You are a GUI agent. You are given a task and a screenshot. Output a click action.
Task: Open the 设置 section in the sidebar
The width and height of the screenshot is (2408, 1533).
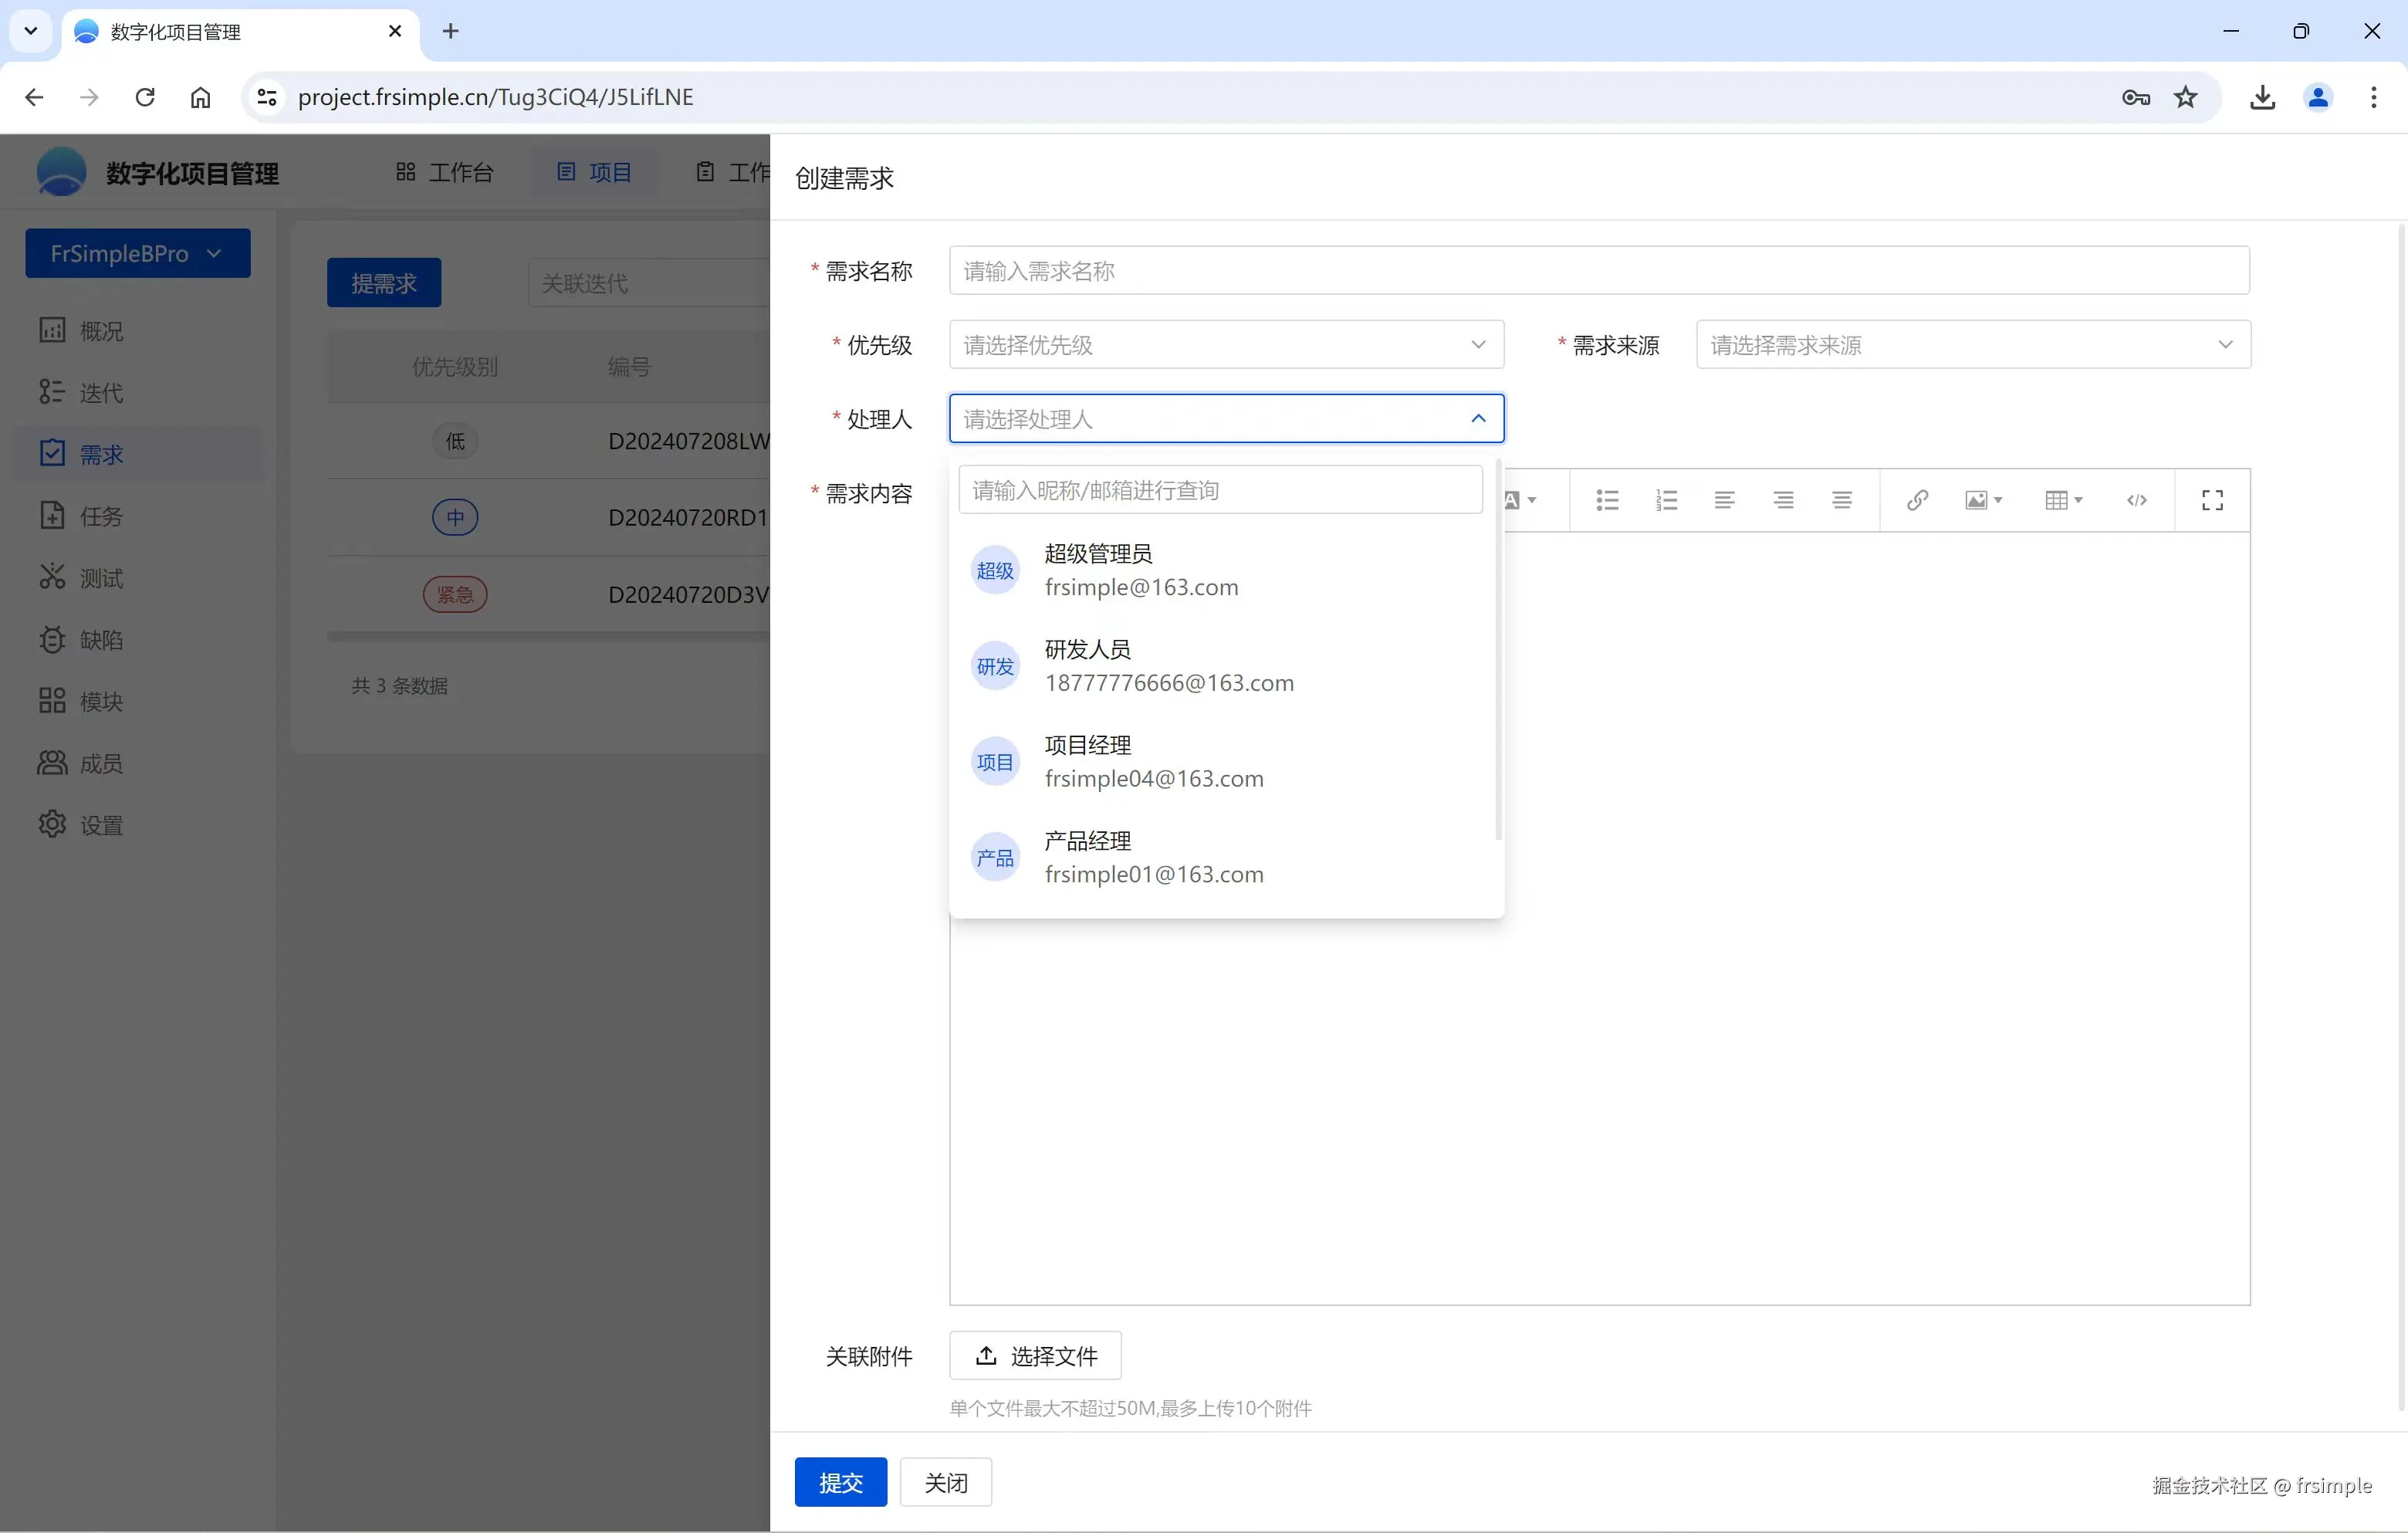coord(101,824)
